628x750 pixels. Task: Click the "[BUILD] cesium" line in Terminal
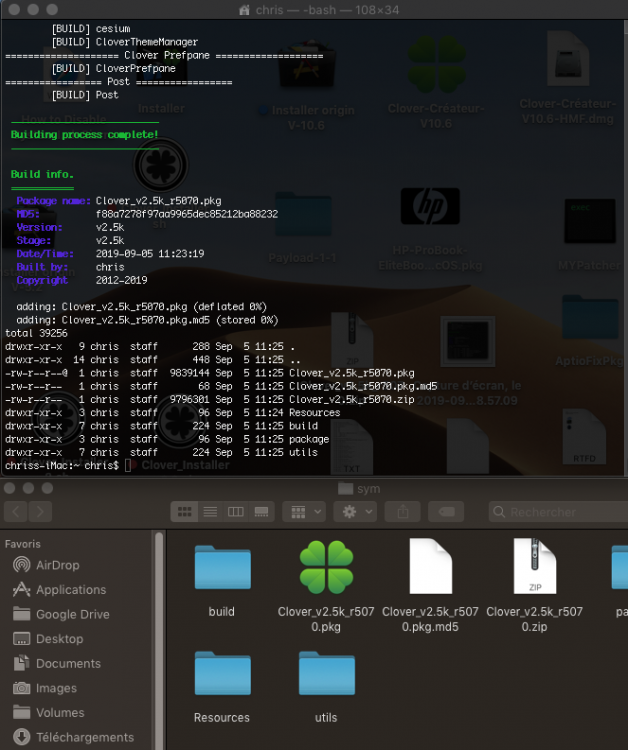coord(91,29)
